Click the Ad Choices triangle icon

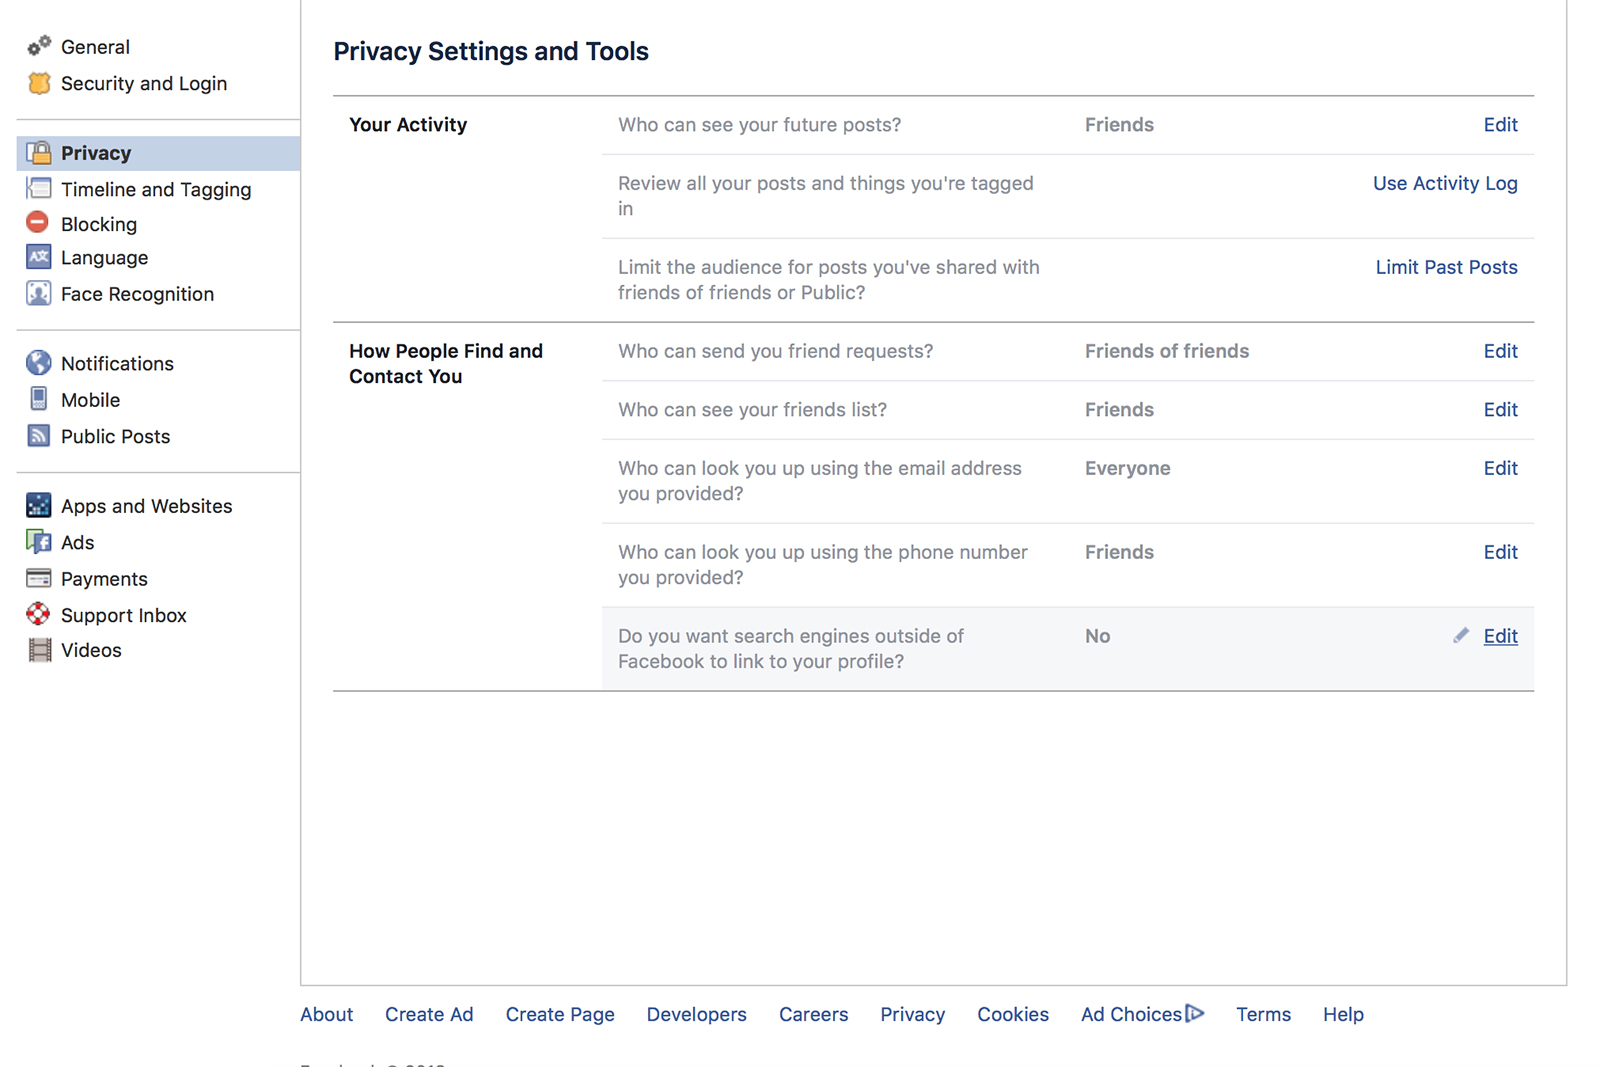pyautogui.click(x=1195, y=1013)
